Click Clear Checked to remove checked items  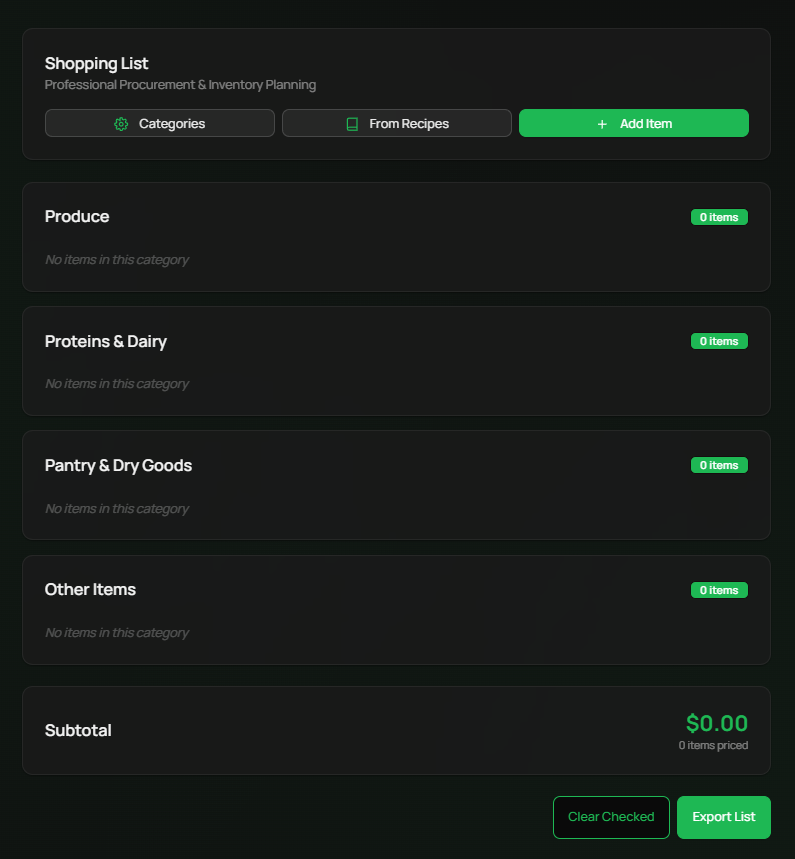coord(611,817)
